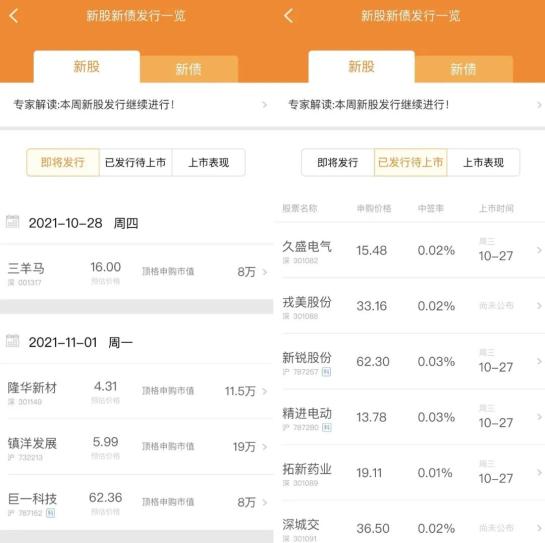Expand the 隆华新材 details arrow
The height and width of the screenshot is (543, 545).
(x=265, y=391)
